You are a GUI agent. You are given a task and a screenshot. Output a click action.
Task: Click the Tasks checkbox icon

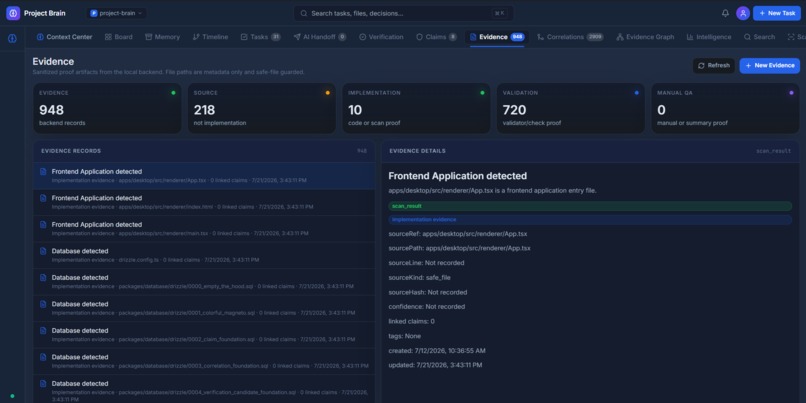coord(244,37)
